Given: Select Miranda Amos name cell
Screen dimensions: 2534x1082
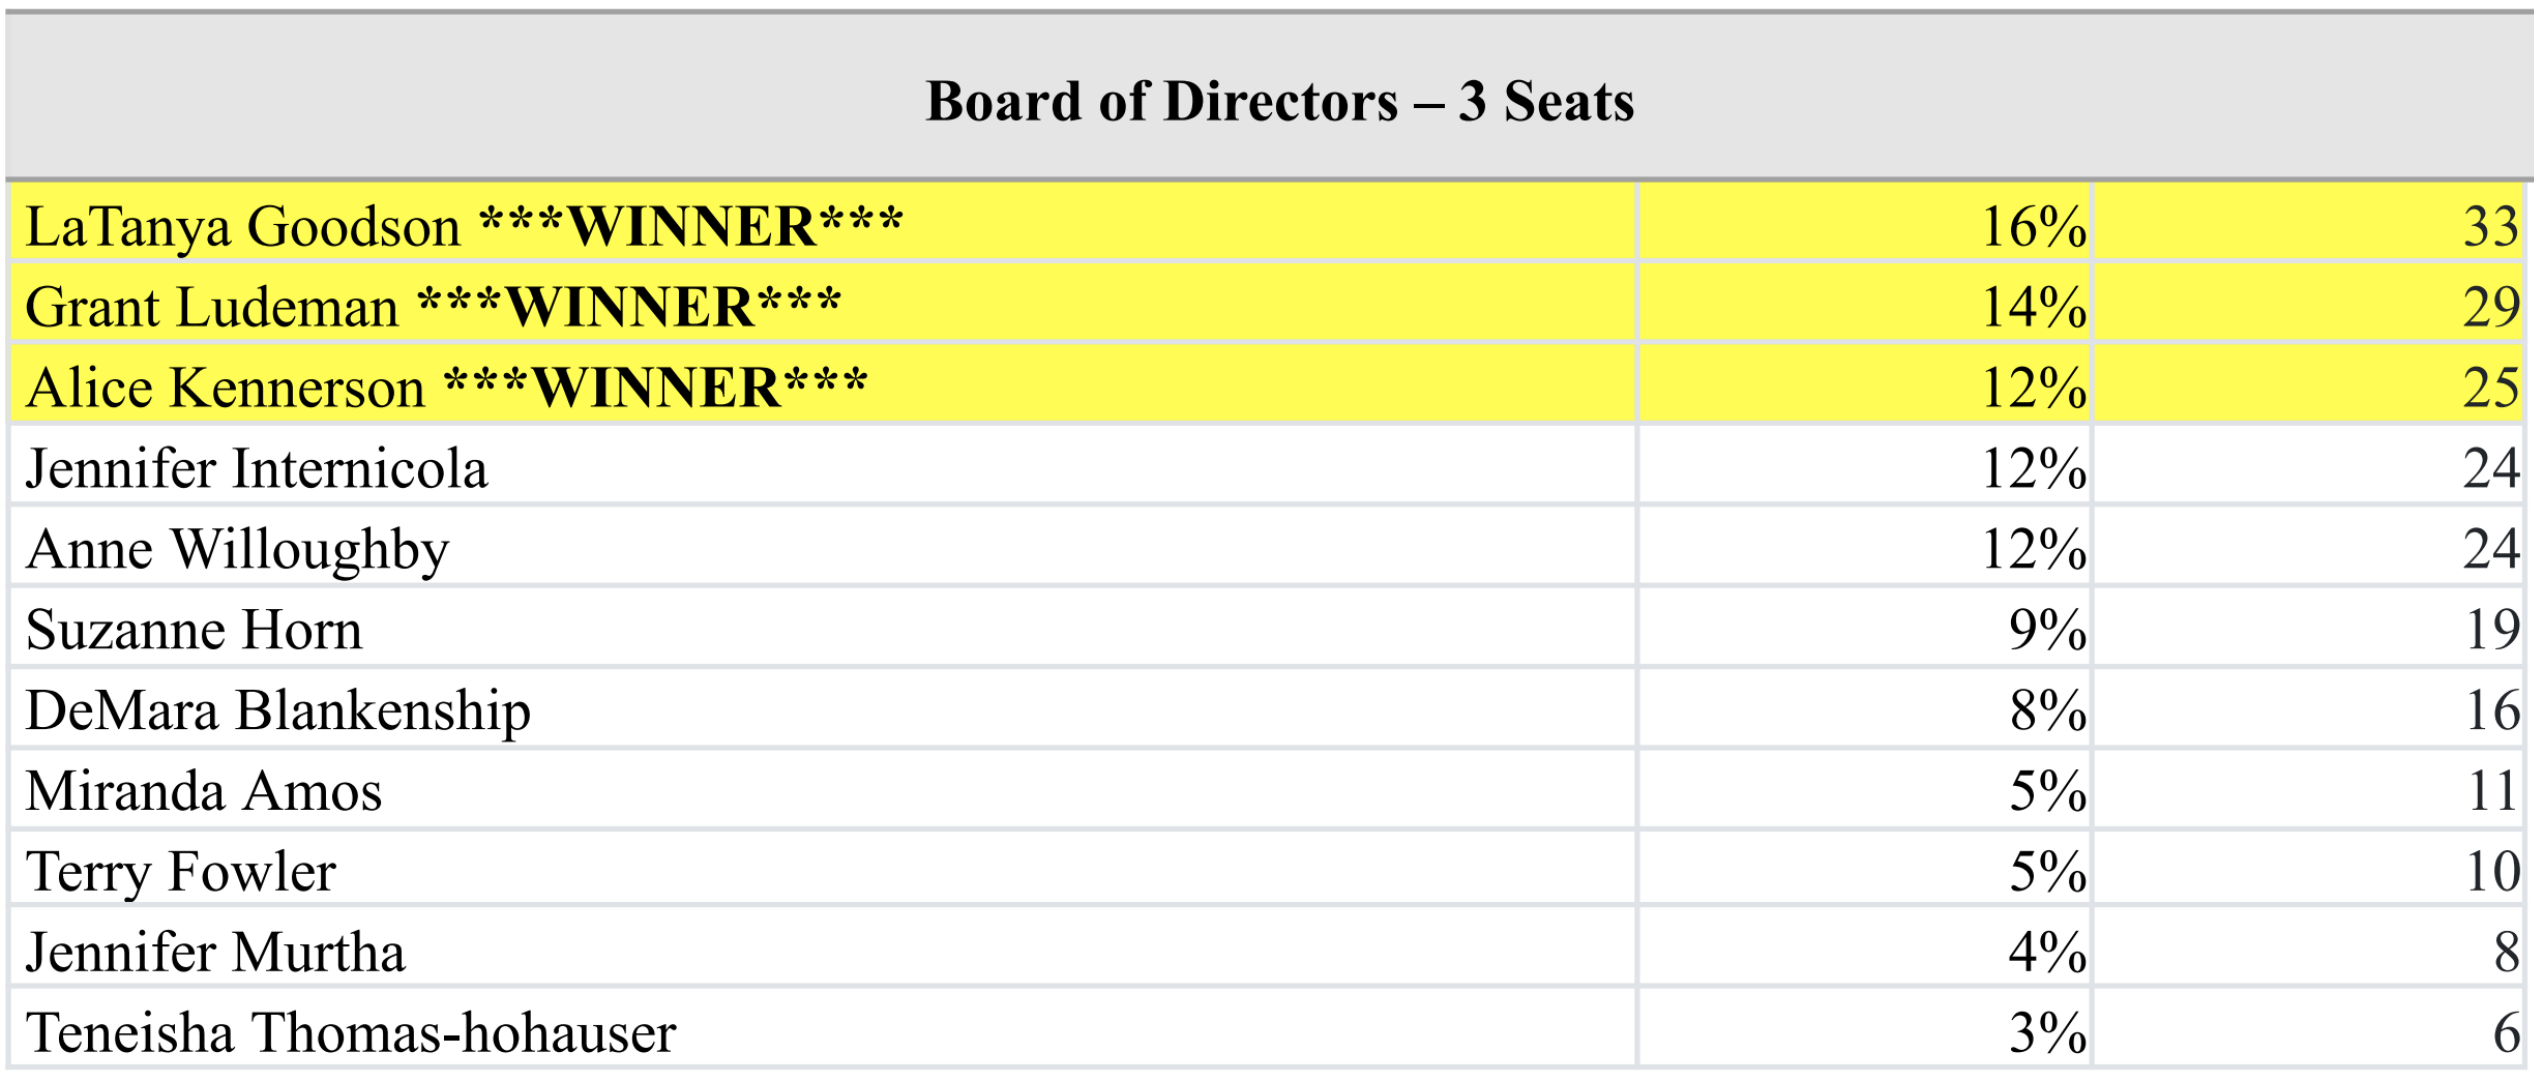Looking at the screenshot, I should 823,790.
